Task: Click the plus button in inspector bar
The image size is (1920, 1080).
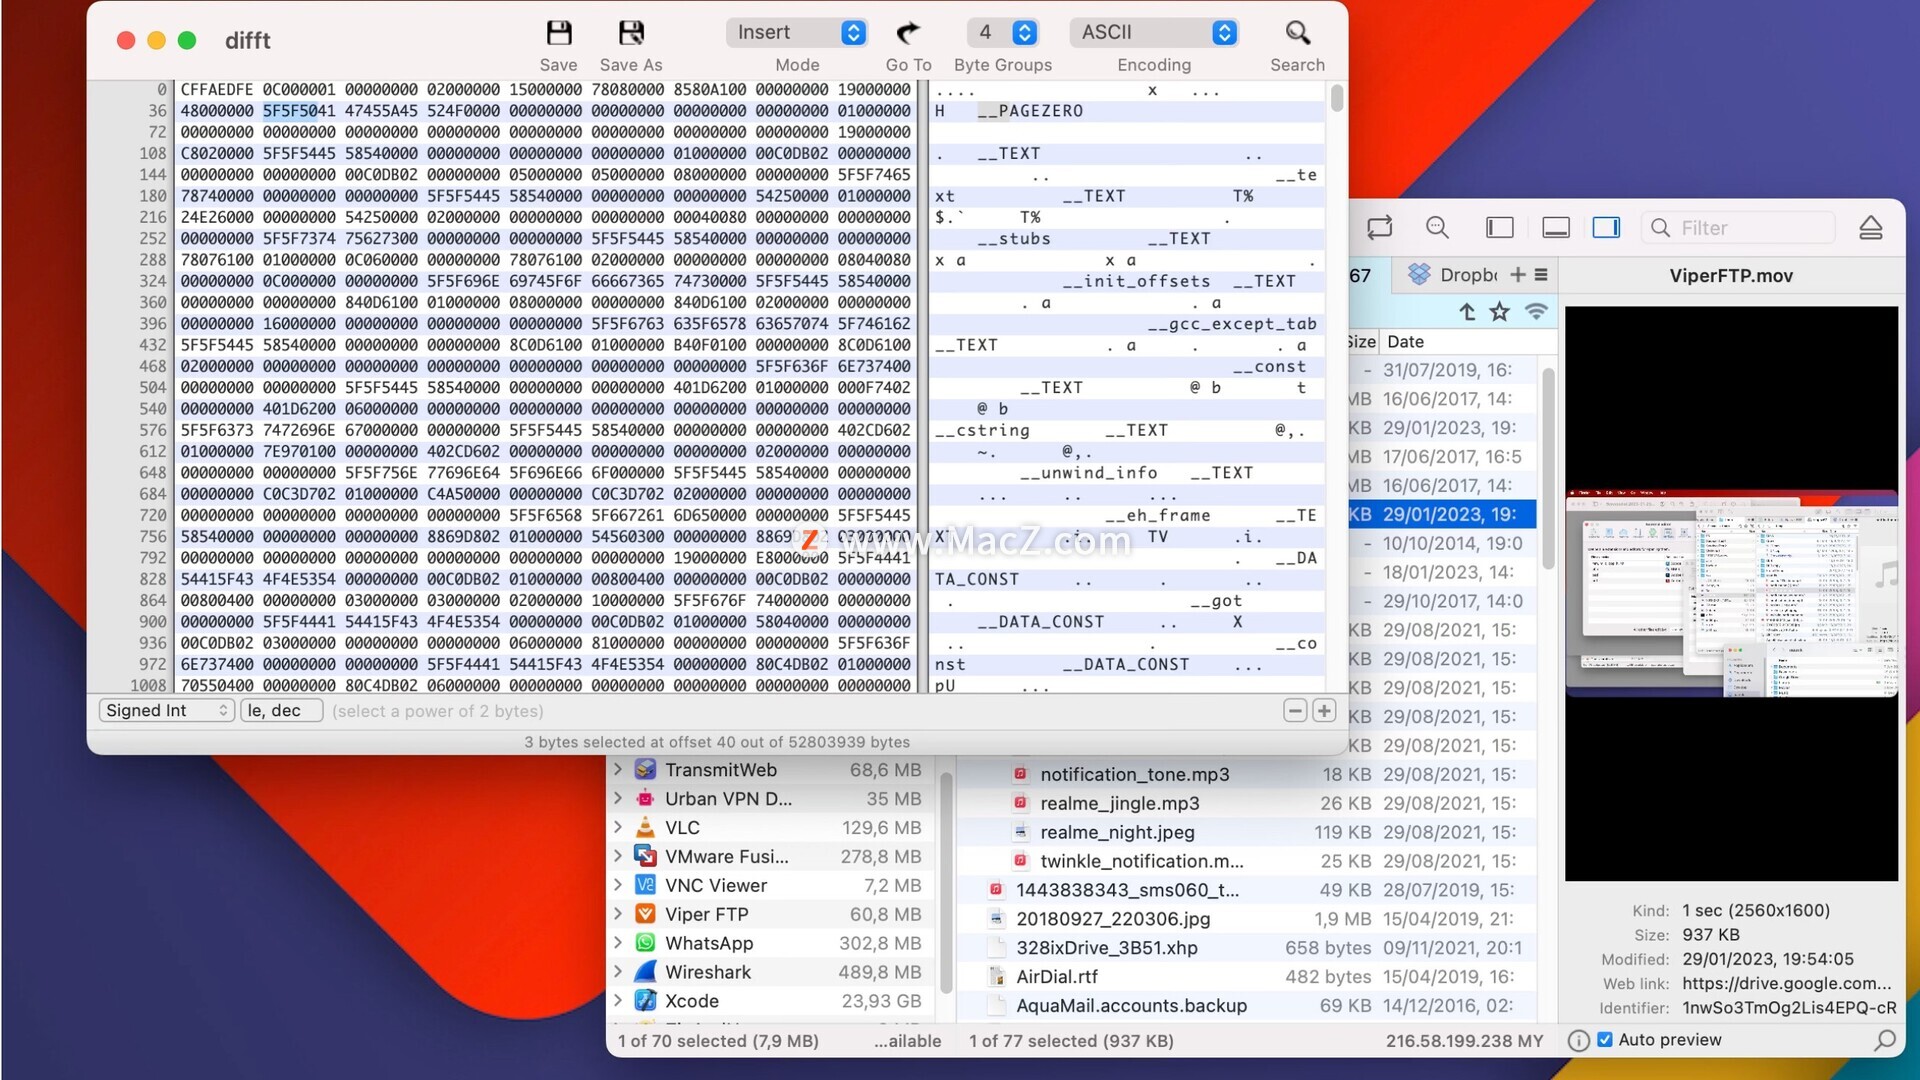Action: [1324, 710]
